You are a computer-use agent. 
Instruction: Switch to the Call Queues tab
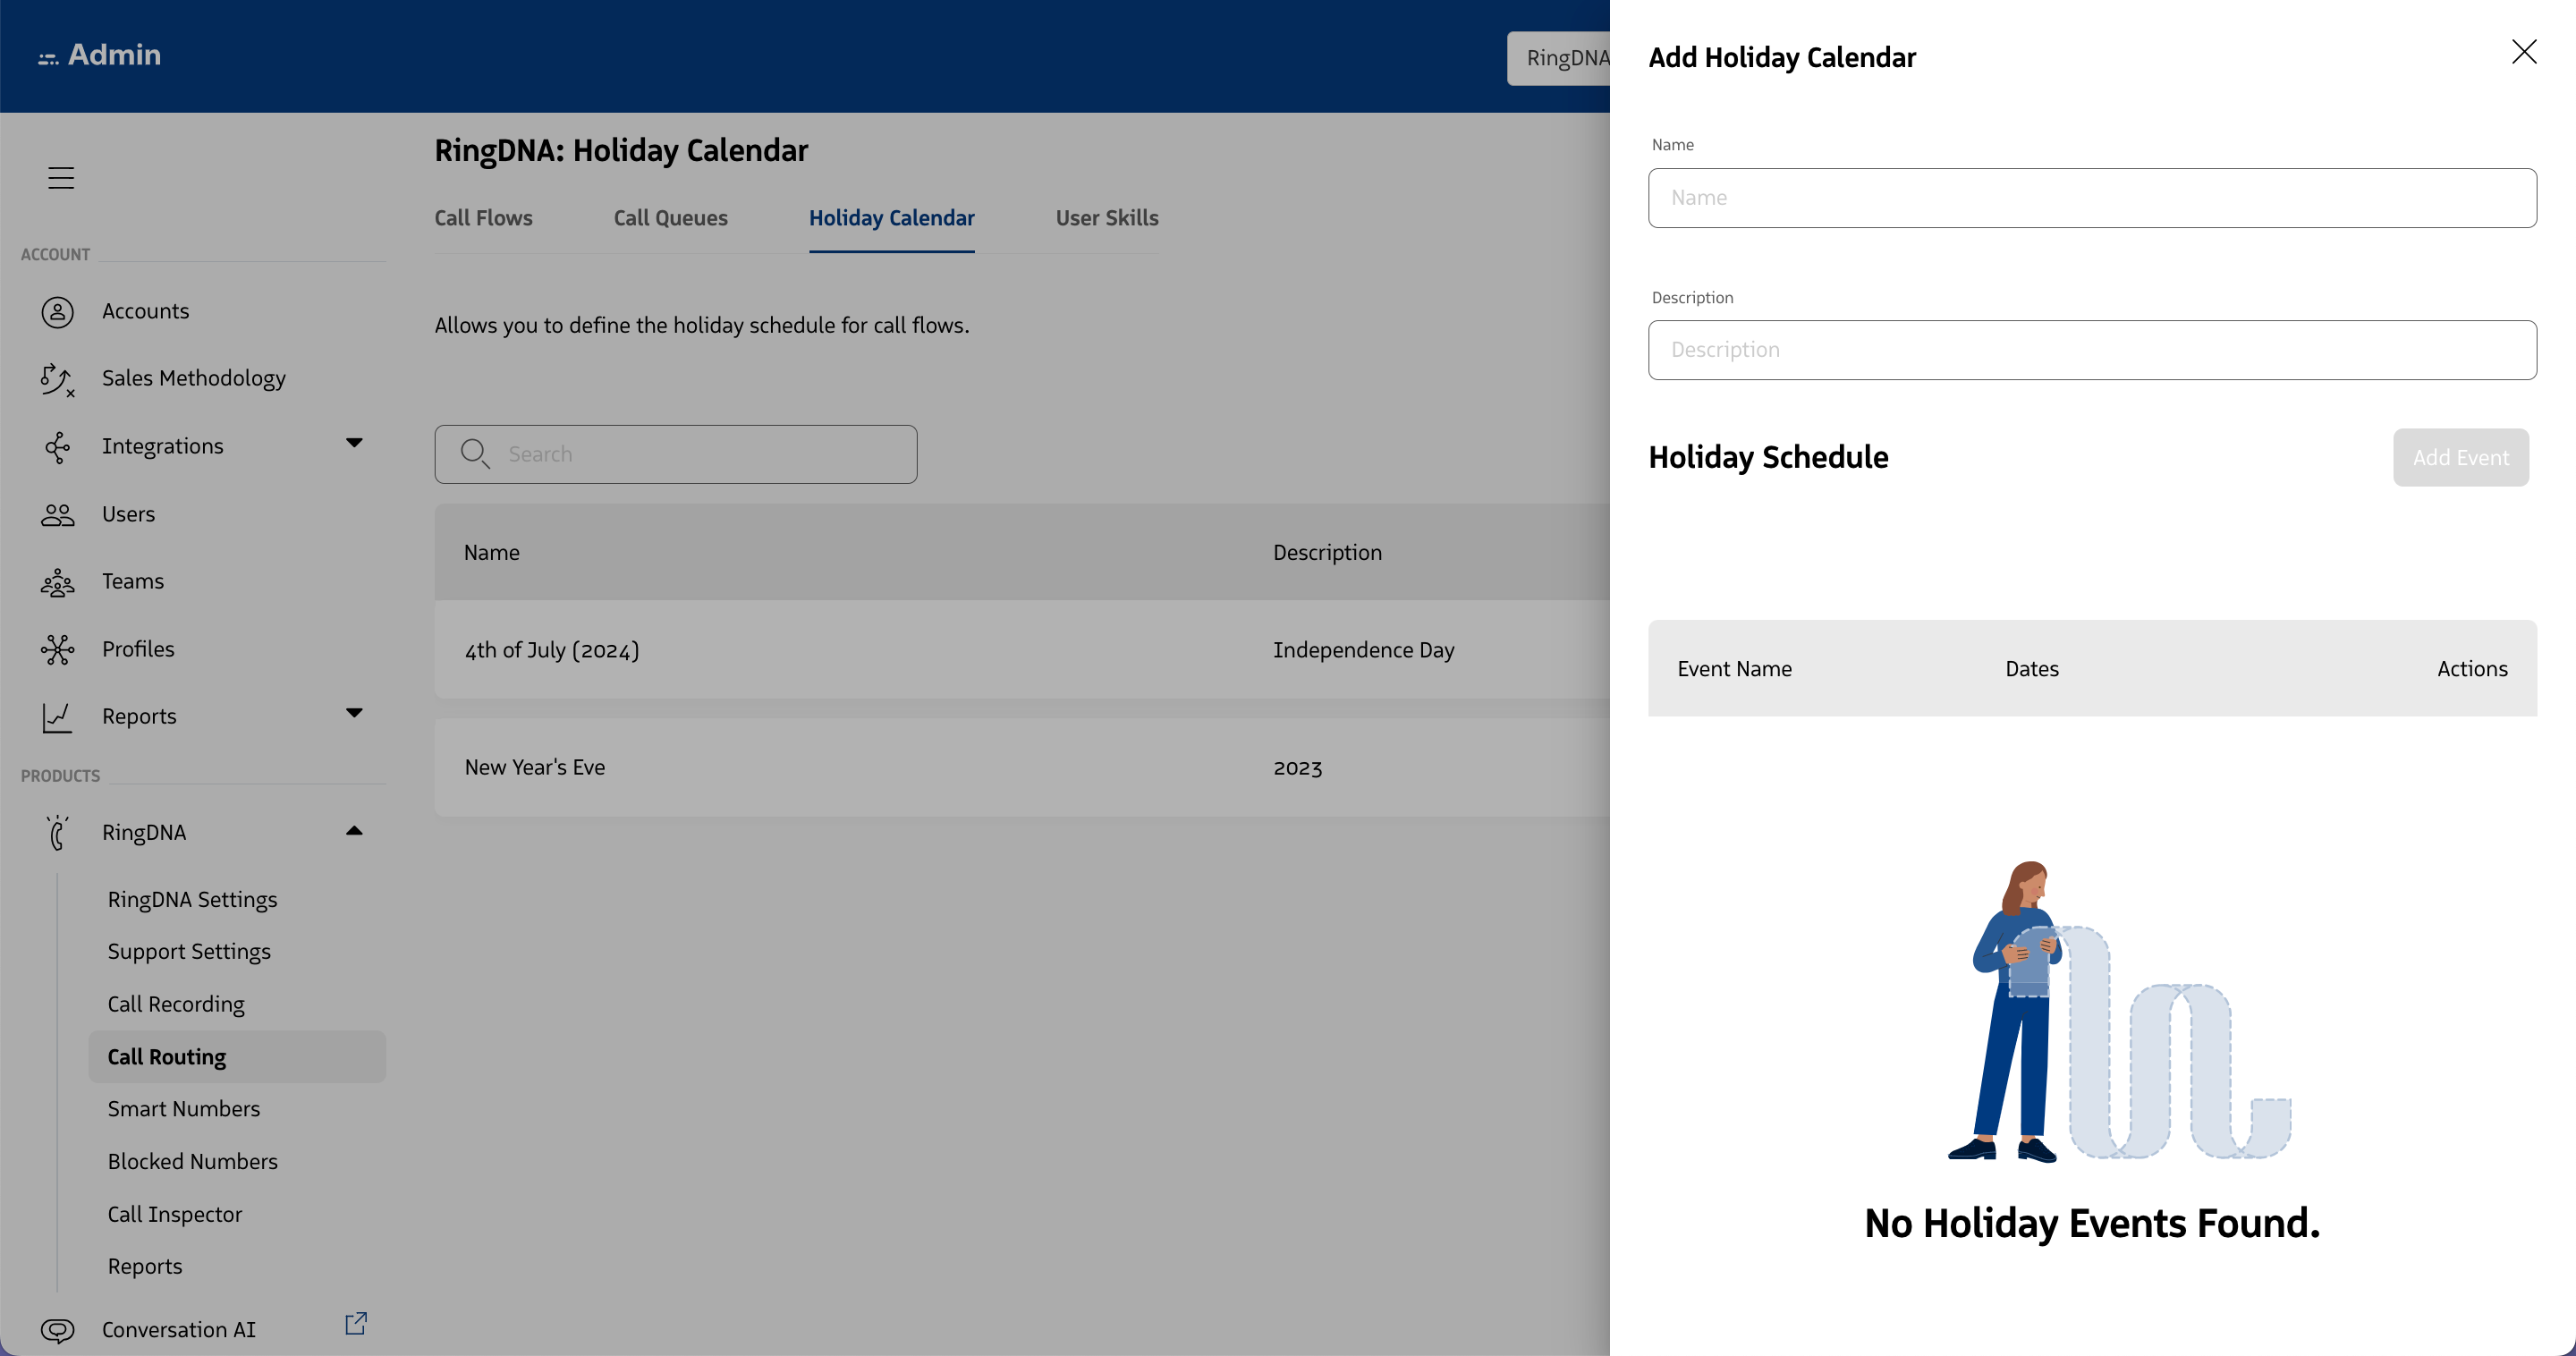pyautogui.click(x=670, y=218)
